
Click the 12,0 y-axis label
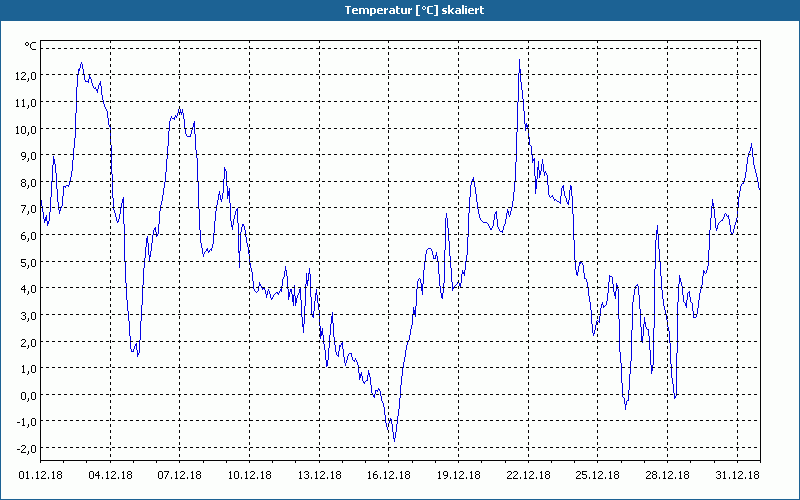(26, 76)
